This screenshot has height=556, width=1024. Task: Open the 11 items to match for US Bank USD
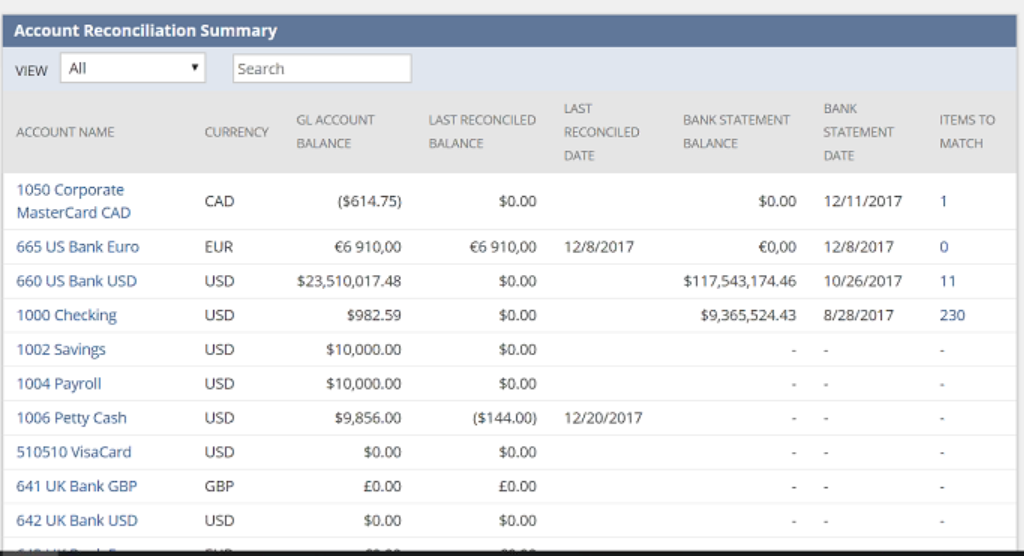coord(948,281)
